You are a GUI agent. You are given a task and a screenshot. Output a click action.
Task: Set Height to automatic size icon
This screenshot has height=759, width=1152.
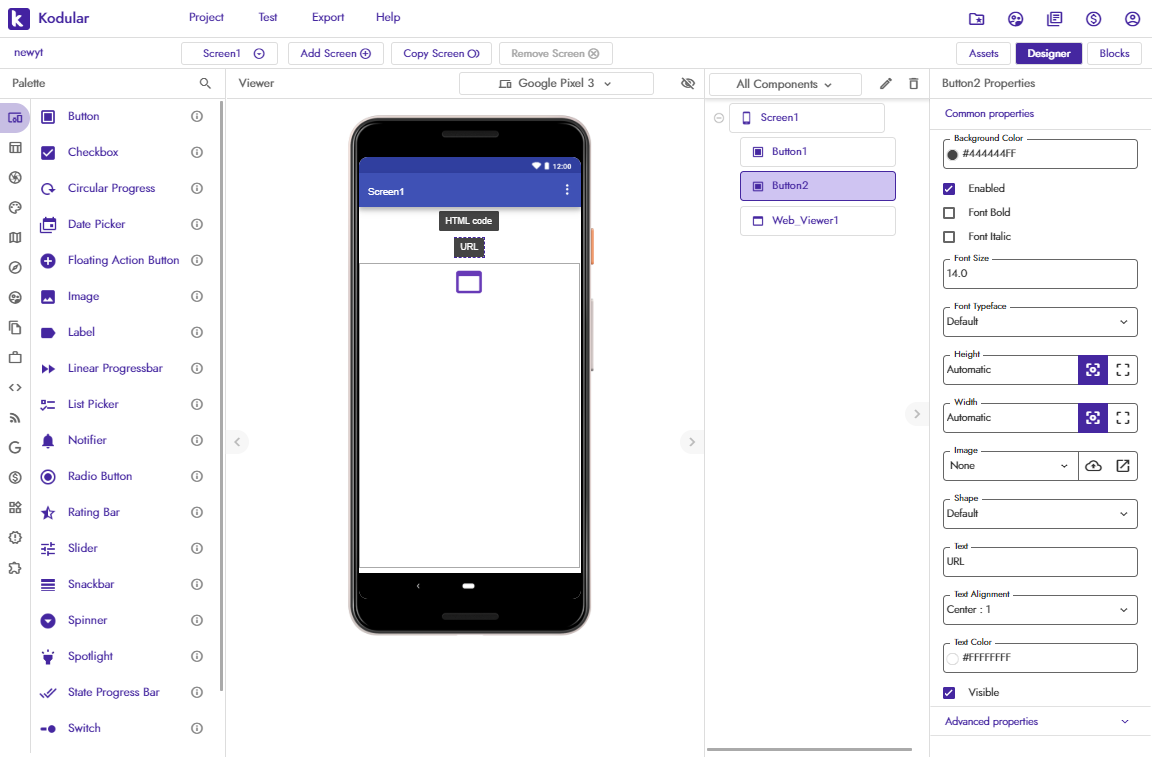pyautogui.click(x=1092, y=370)
